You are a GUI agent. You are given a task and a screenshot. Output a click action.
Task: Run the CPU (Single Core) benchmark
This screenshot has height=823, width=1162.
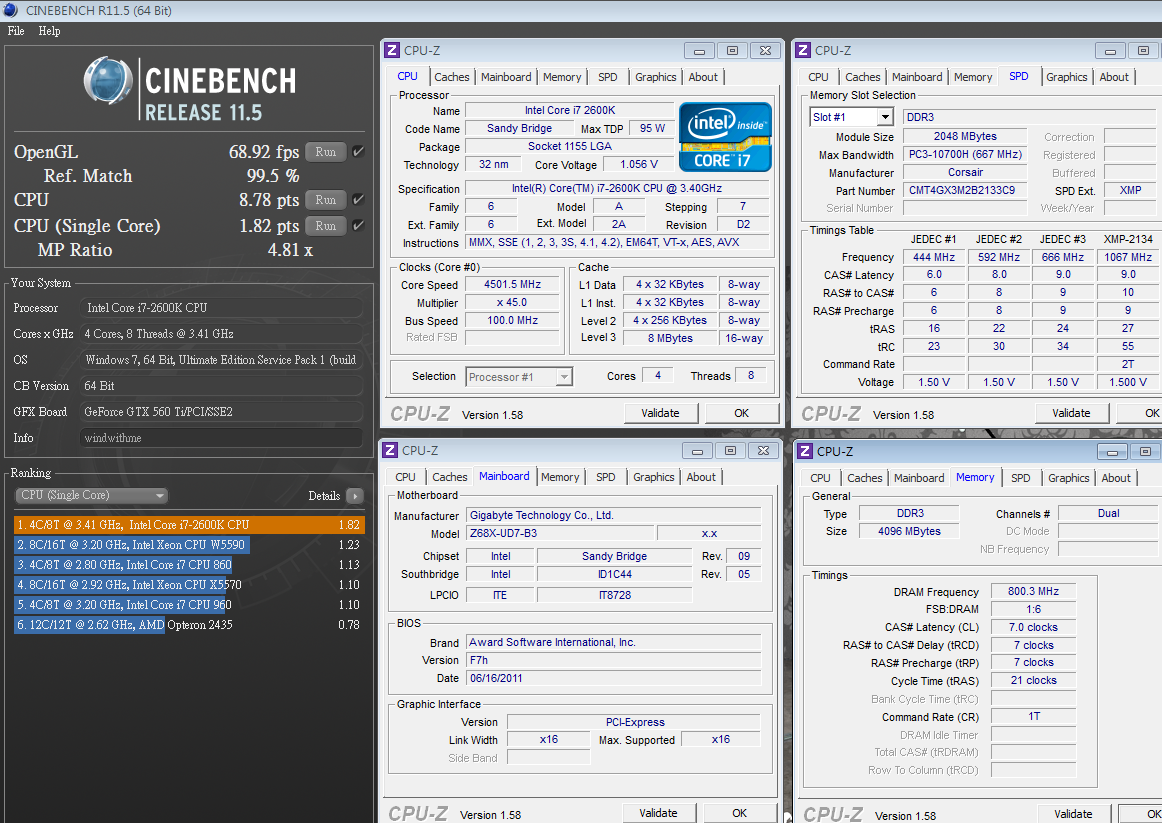click(x=325, y=226)
